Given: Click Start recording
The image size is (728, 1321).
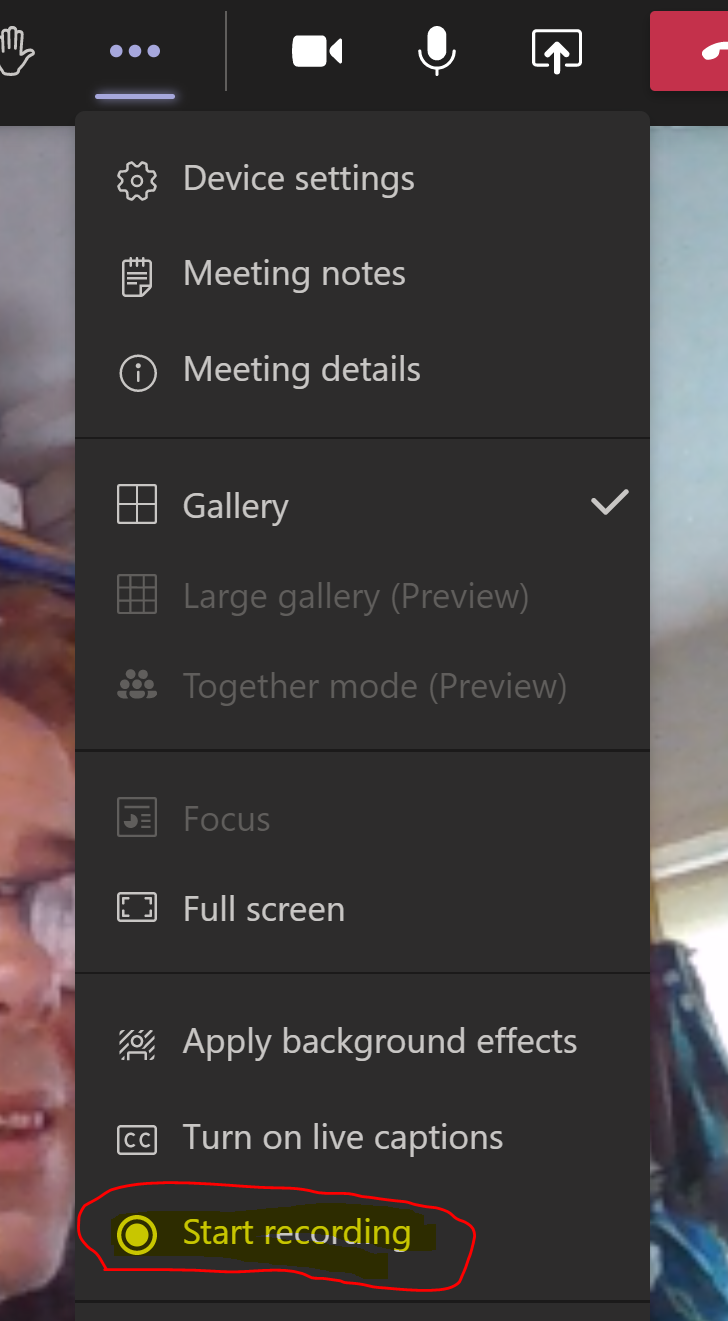Looking at the screenshot, I should [362, 1234].
